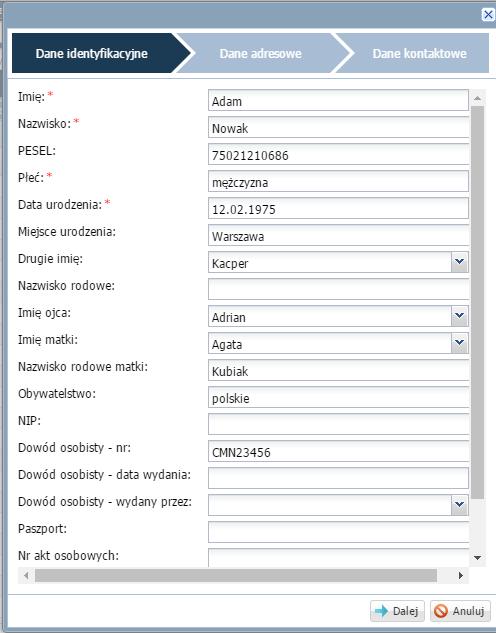Image resolution: width=496 pixels, height=633 pixels.
Task: Click the vertical scrollbar up arrow
Action: [x=477, y=98]
